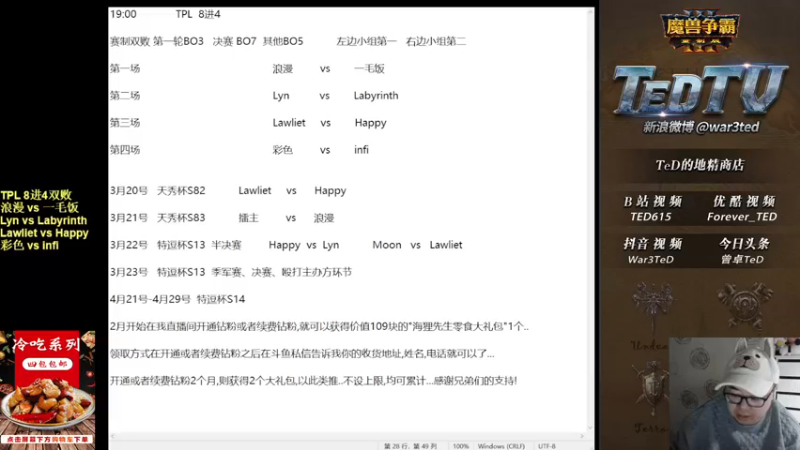
Task: Click UTF-8 encoding status entry
Action: pyautogui.click(x=546, y=446)
